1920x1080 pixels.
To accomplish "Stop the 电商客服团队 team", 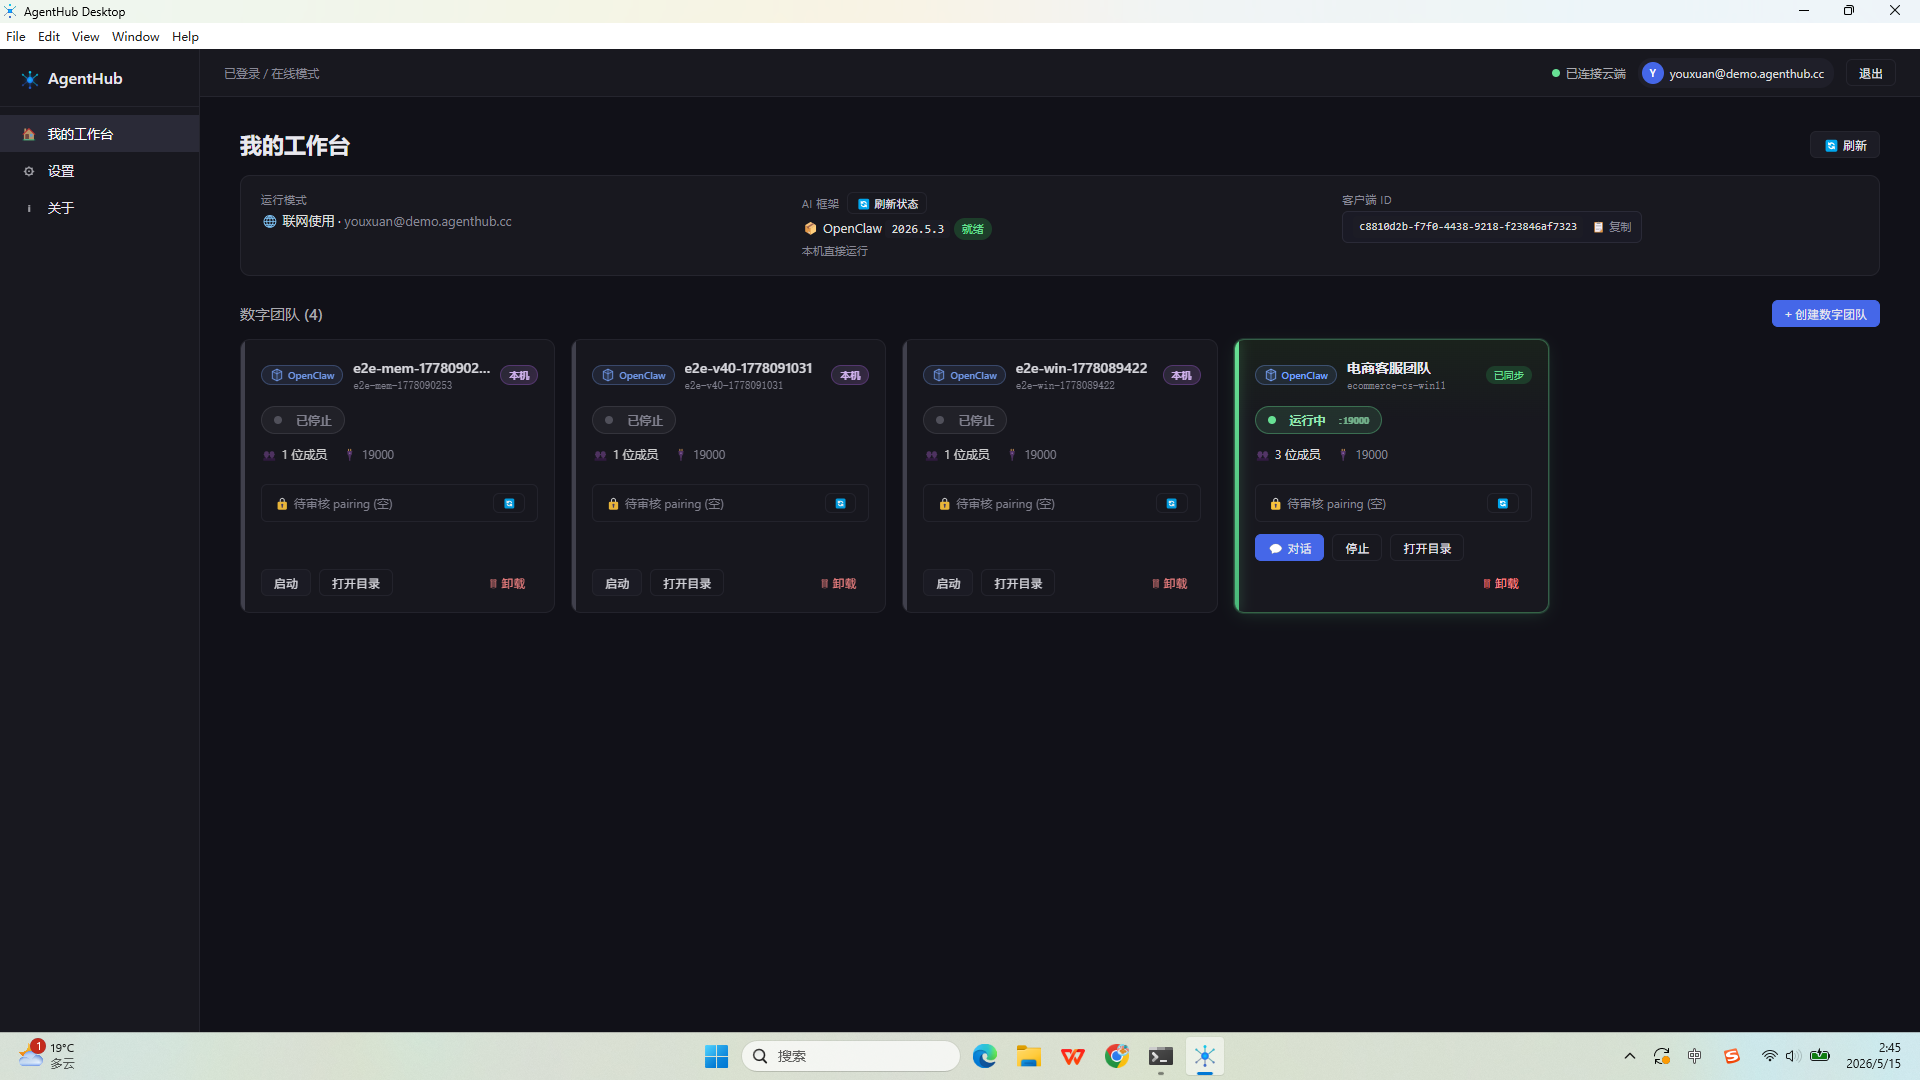I will tap(1357, 548).
